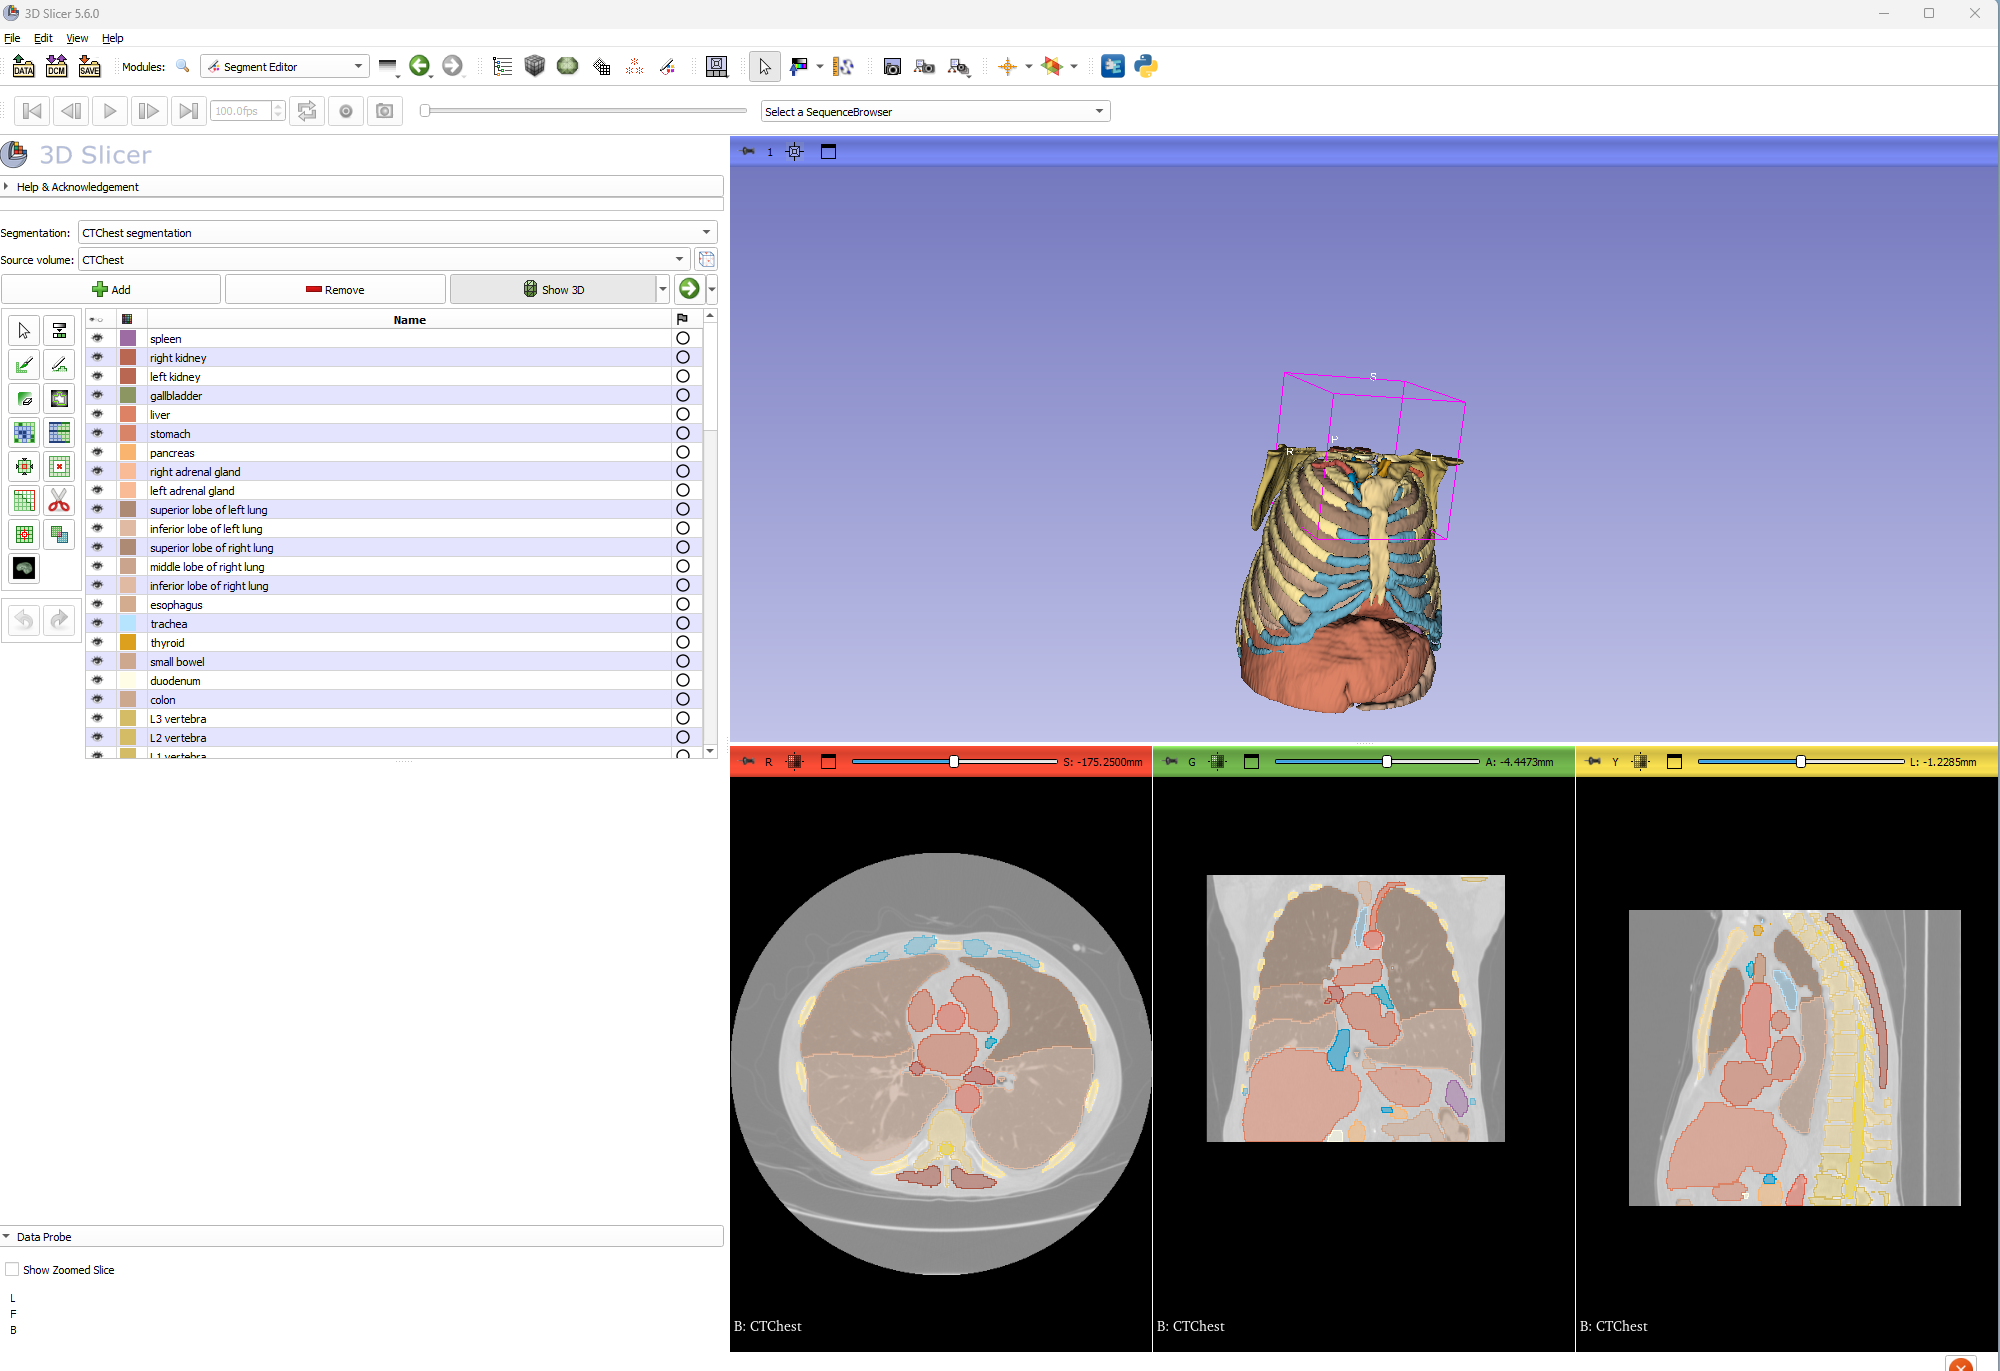Click the red slice offset slider
This screenshot has width=2000, height=1371.
954,762
